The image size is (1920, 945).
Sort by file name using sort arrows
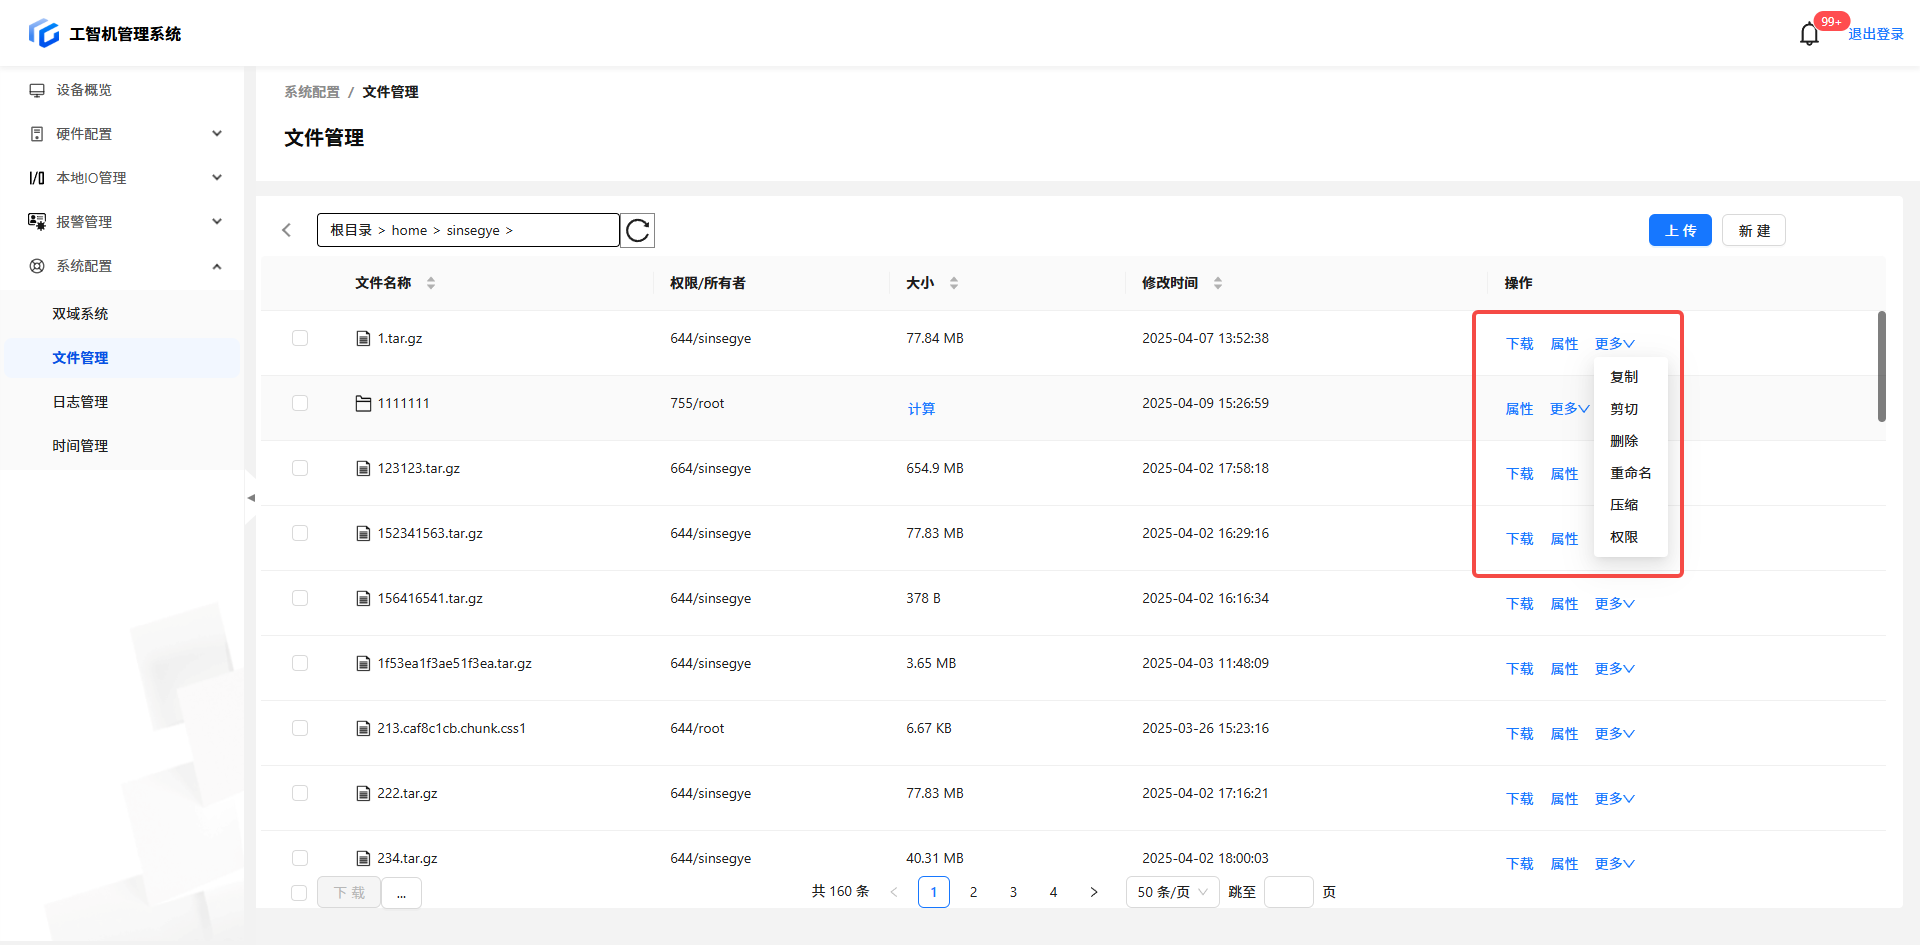click(x=431, y=284)
